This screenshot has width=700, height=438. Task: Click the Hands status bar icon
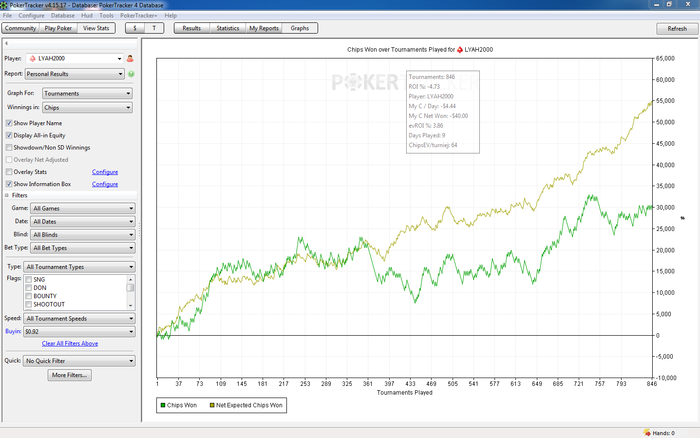point(647,433)
